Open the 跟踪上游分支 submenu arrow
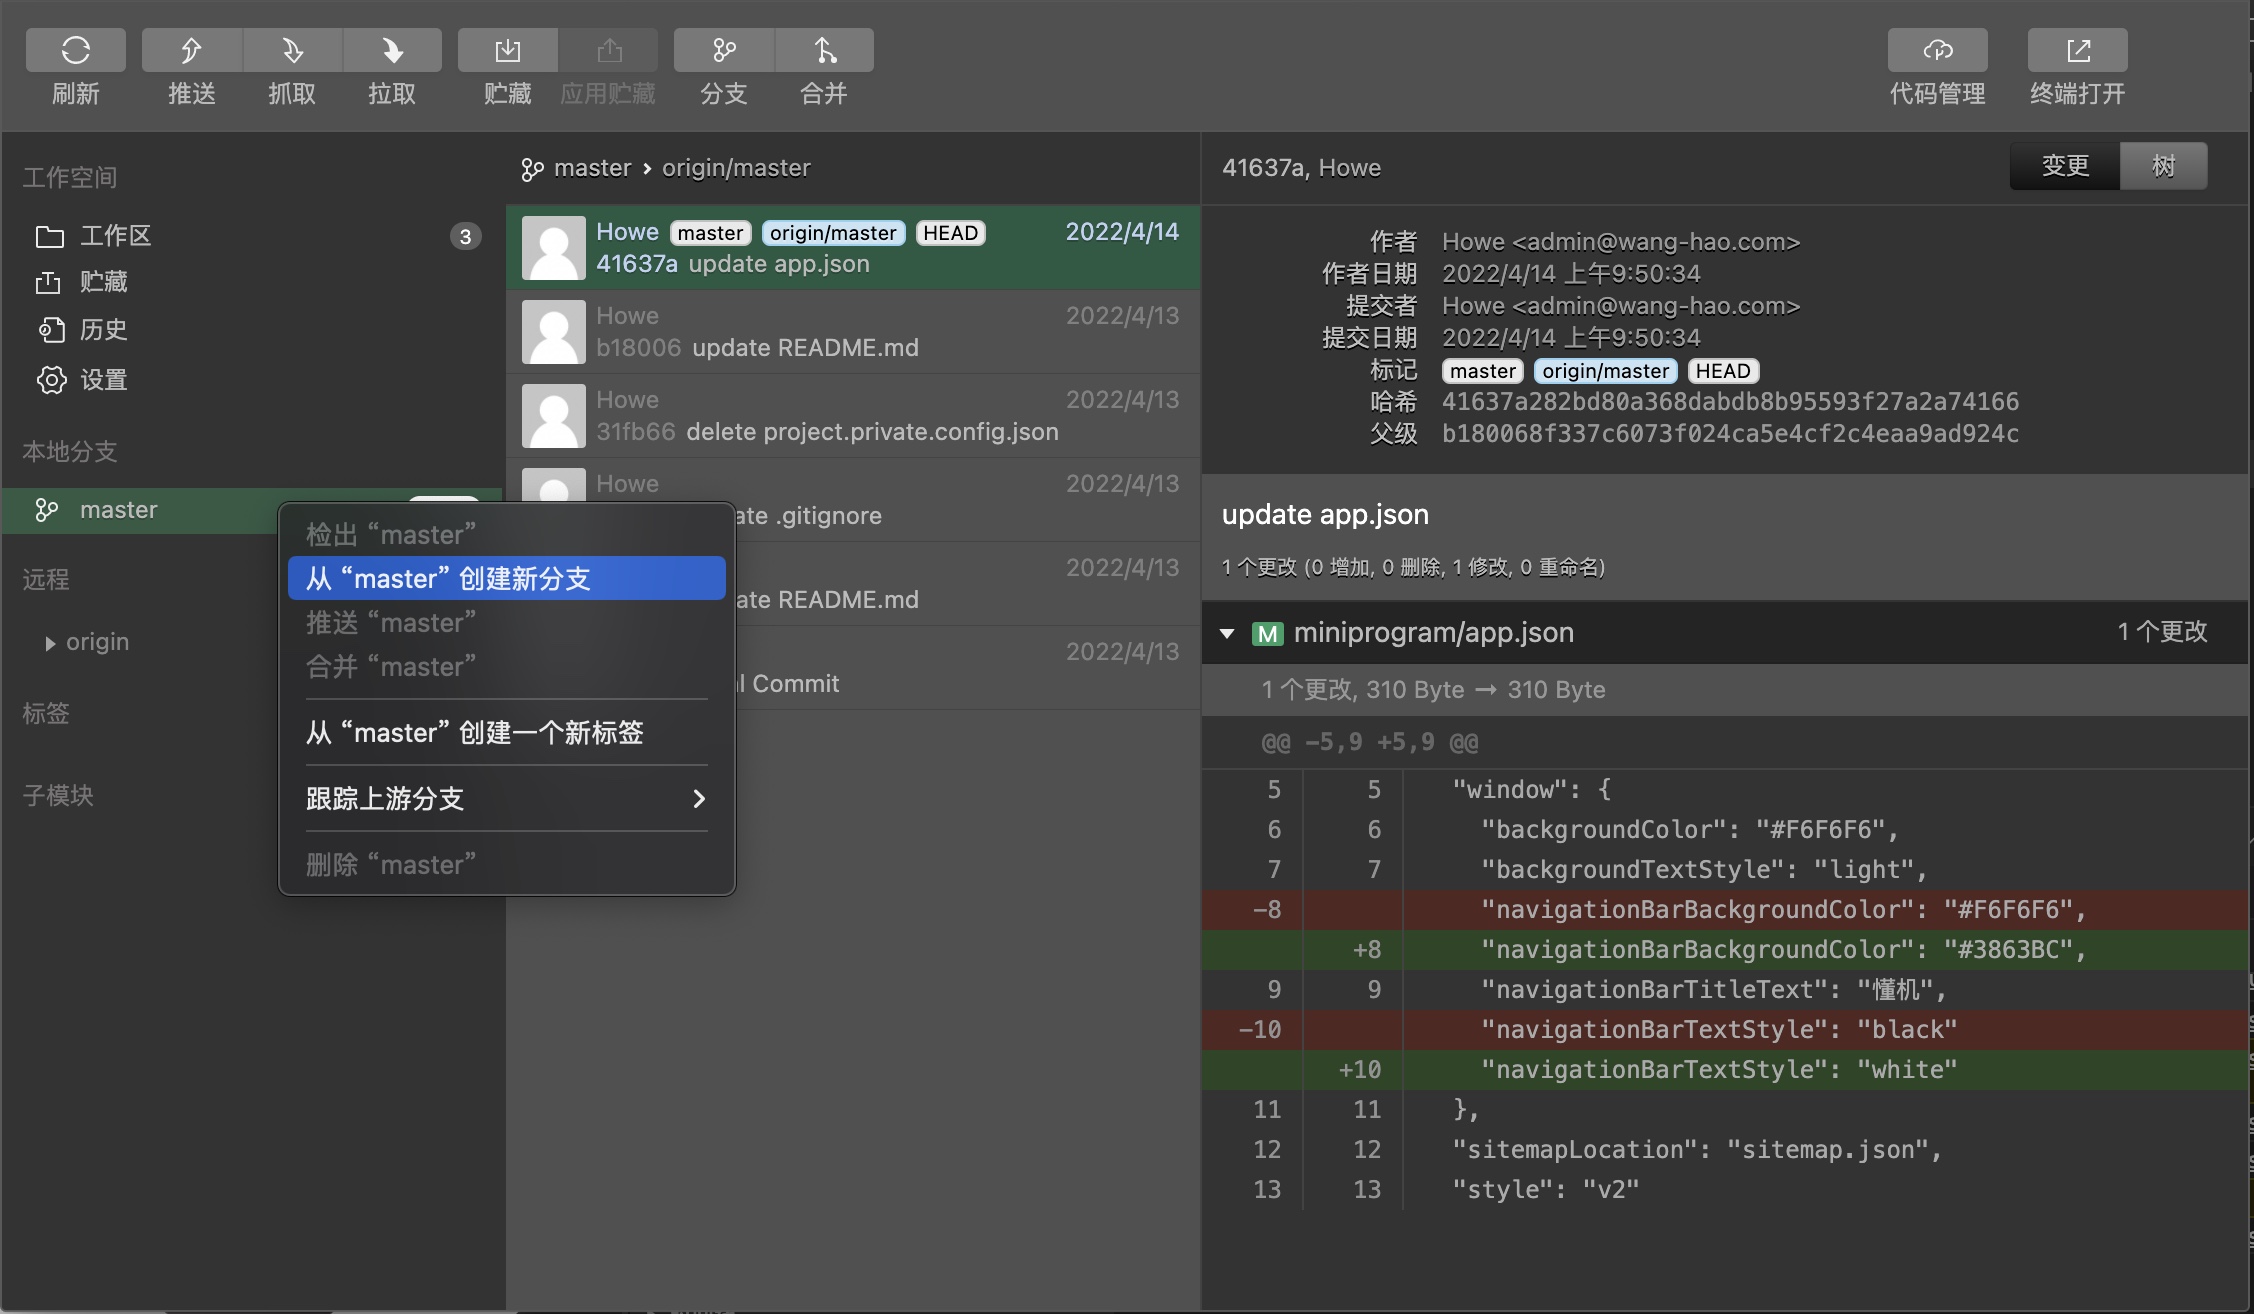This screenshot has width=2254, height=1314. pos(699,798)
